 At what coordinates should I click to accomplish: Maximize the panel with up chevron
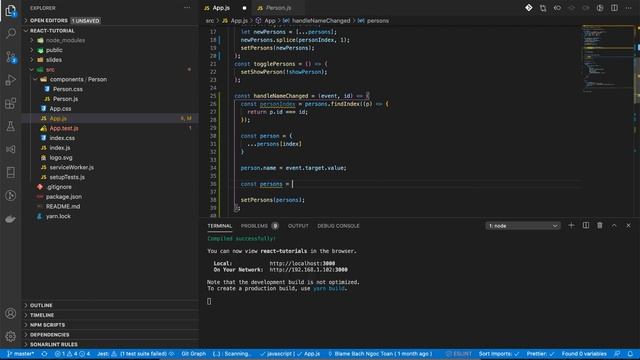[614, 225]
